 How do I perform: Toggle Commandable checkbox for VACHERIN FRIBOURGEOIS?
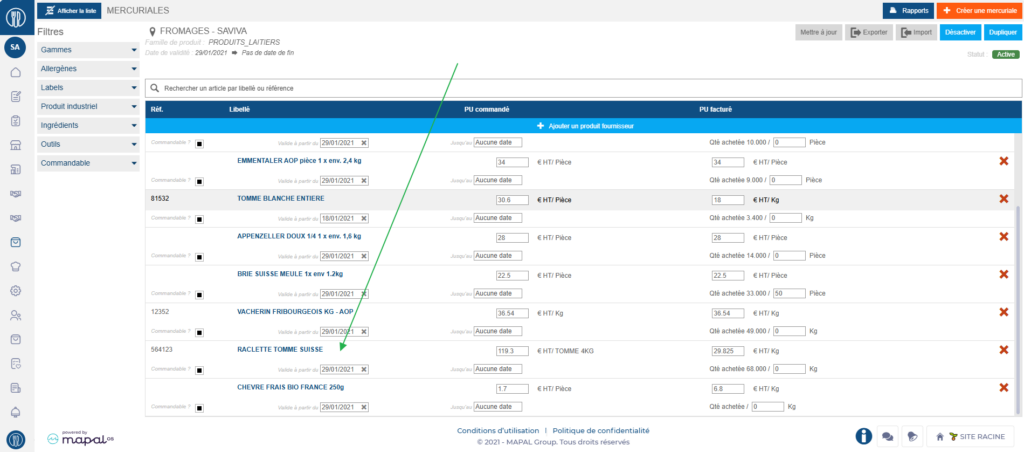tap(200, 332)
